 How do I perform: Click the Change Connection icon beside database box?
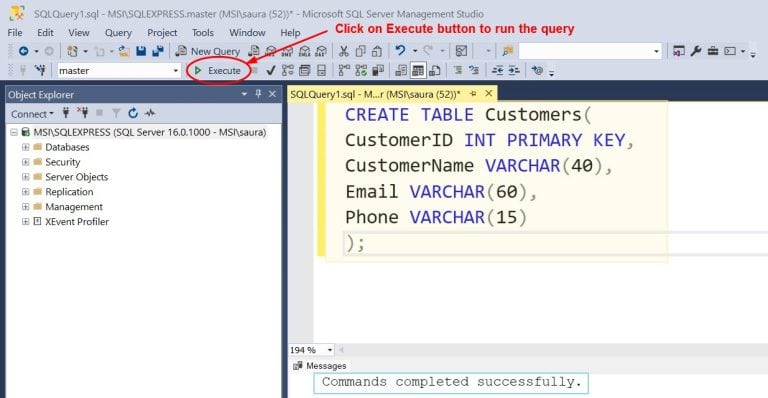[x=40, y=70]
